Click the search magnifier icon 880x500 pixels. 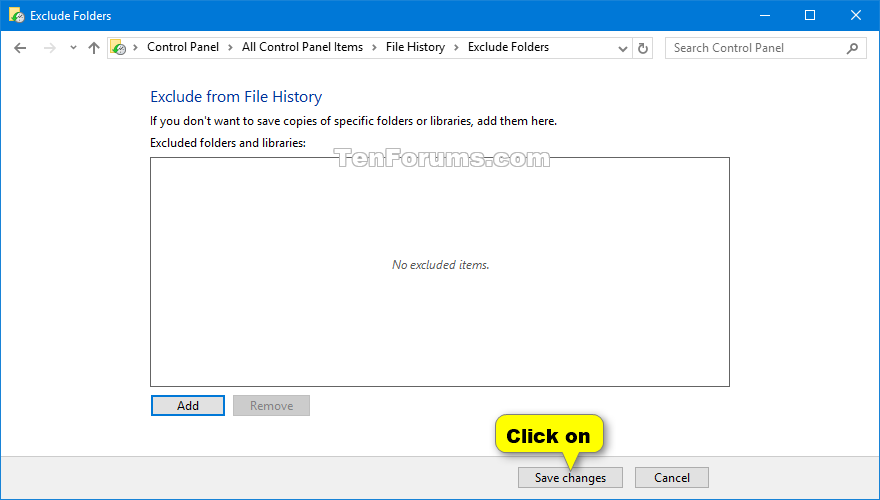[x=852, y=48]
